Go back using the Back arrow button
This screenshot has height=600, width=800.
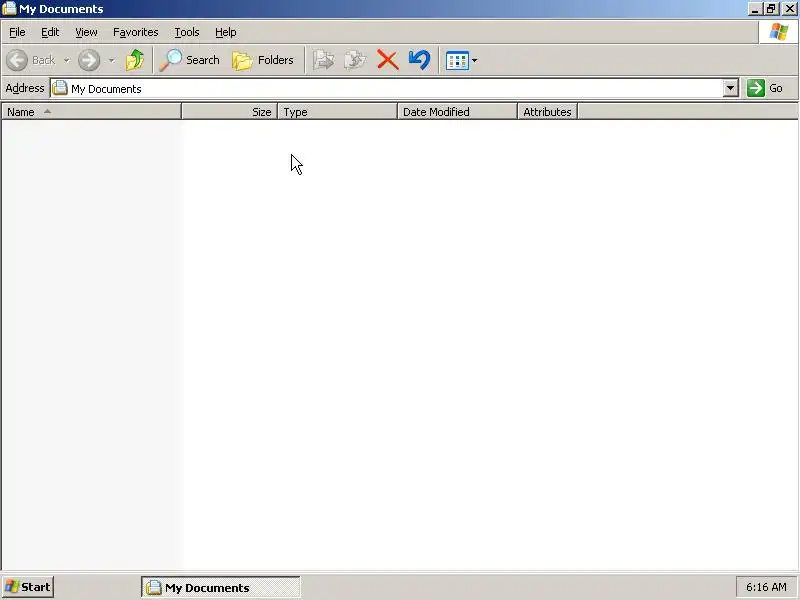pyautogui.click(x=31, y=60)
